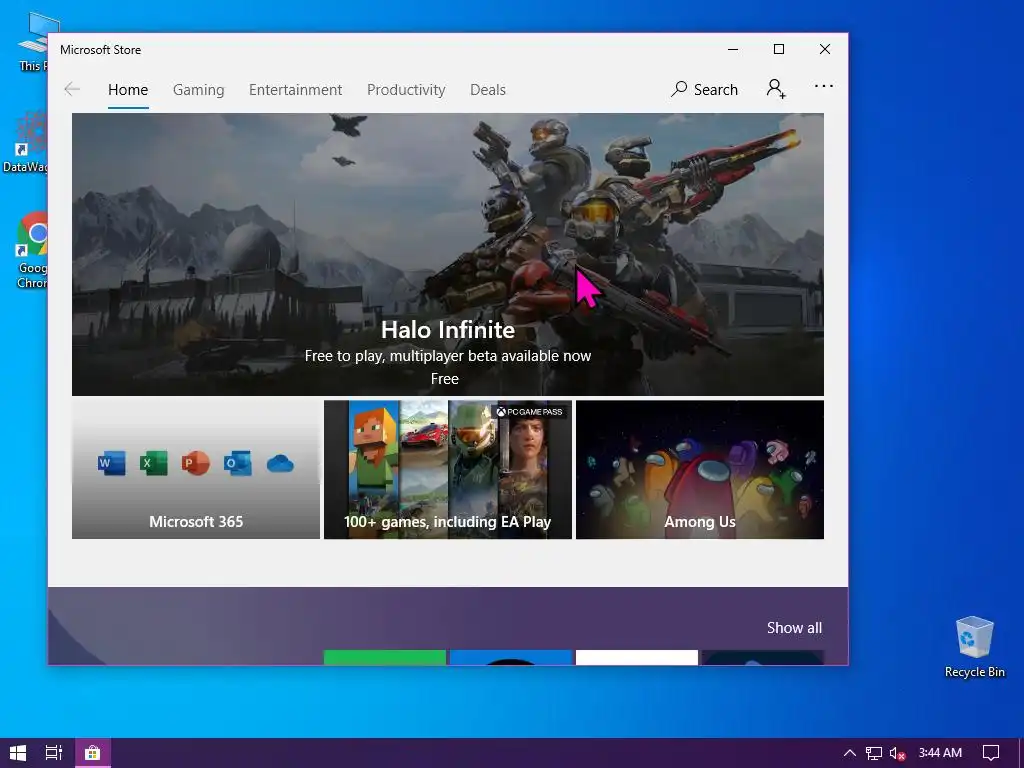This screenshot has width=1024, height=768.
Task: Click the Show all link
Action: [794, 628]
